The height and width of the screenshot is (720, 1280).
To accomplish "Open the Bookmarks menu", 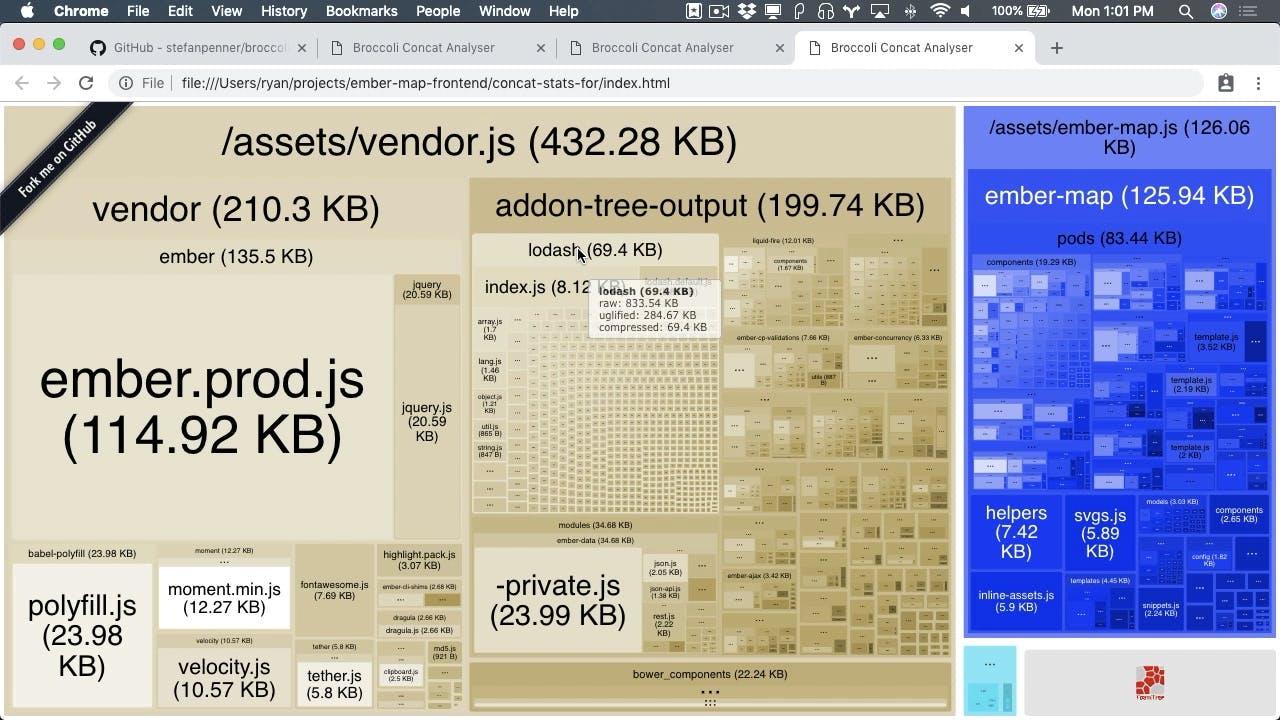I will click(362, 11).
